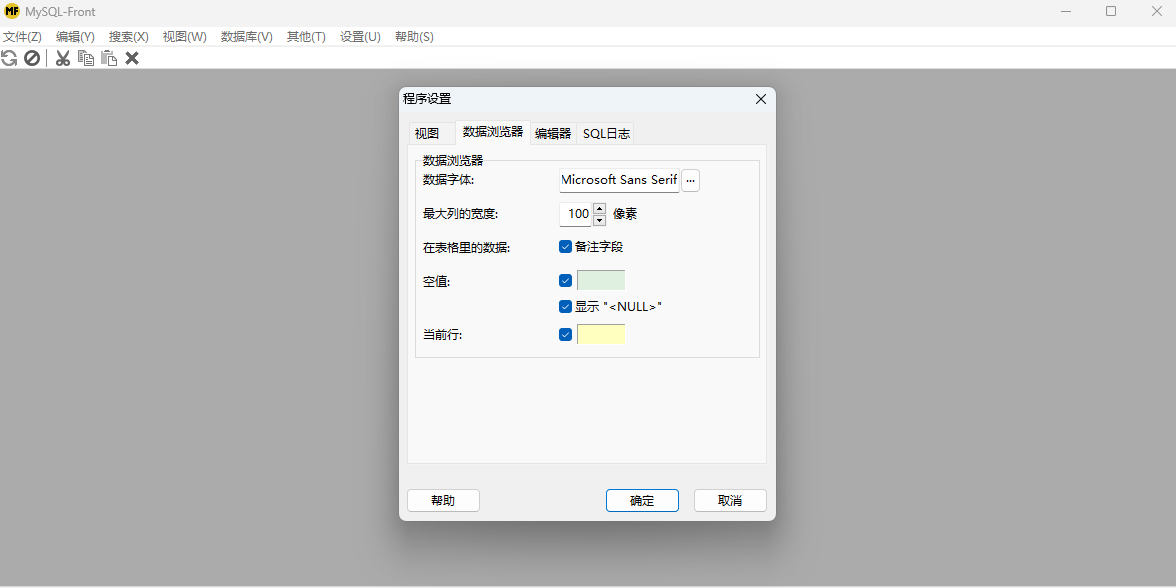
Task: Uncheck the 显示 "<NULL>" option
Action: click(x=565, y=306)
